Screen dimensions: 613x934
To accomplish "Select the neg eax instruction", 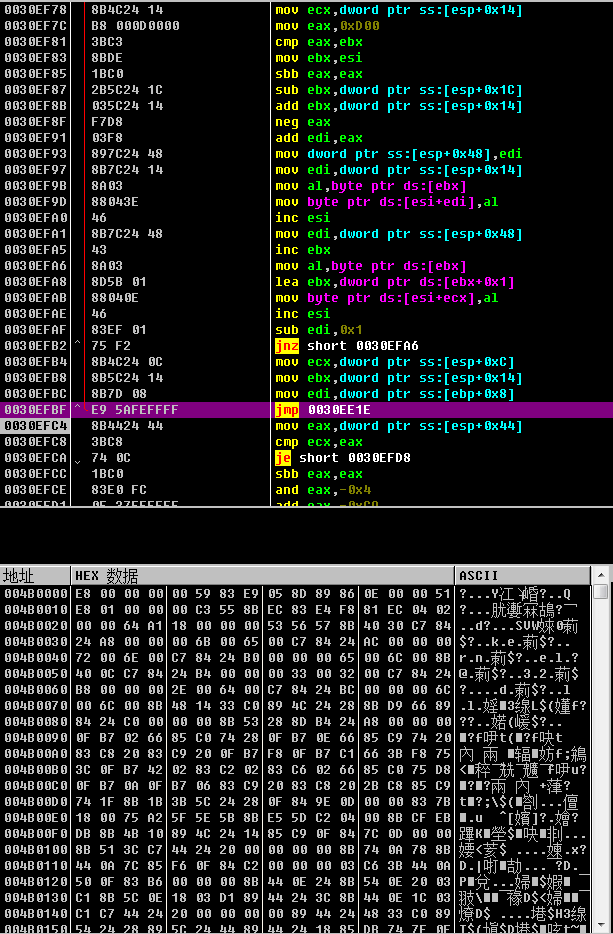I will point(303,122).
